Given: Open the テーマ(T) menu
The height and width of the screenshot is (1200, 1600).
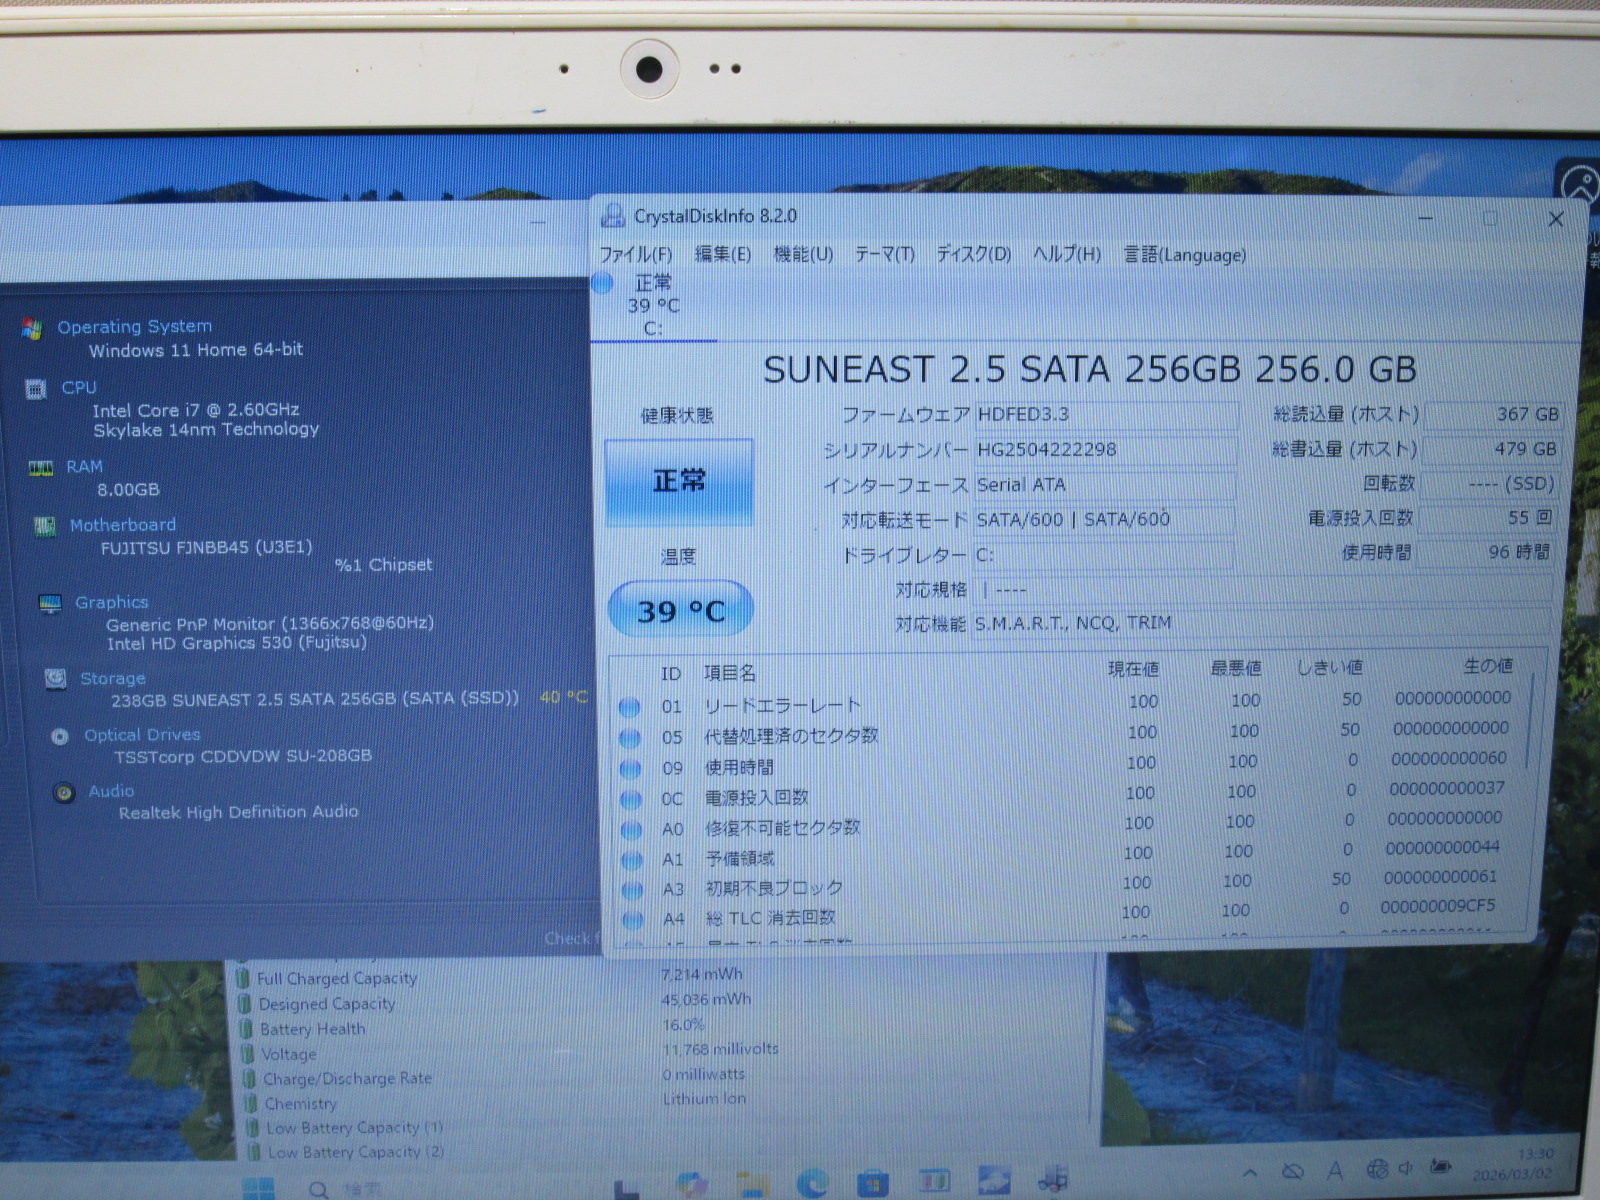Looking at the screenshot, I should coord(884,255).
